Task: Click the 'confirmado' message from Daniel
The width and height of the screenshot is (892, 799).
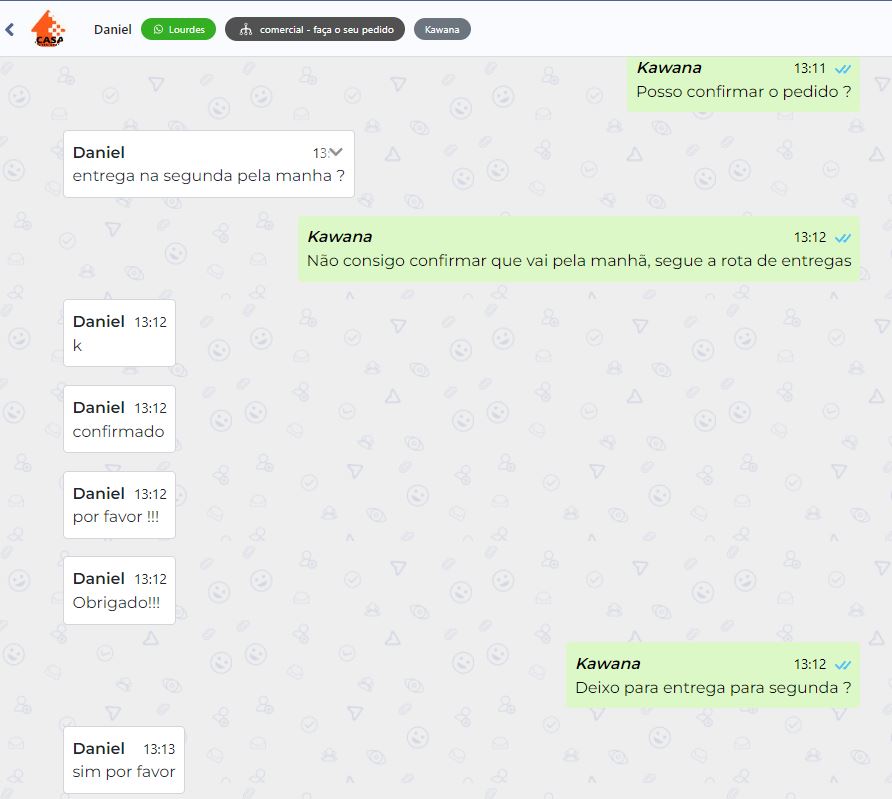Action: (x=119, y=419)
